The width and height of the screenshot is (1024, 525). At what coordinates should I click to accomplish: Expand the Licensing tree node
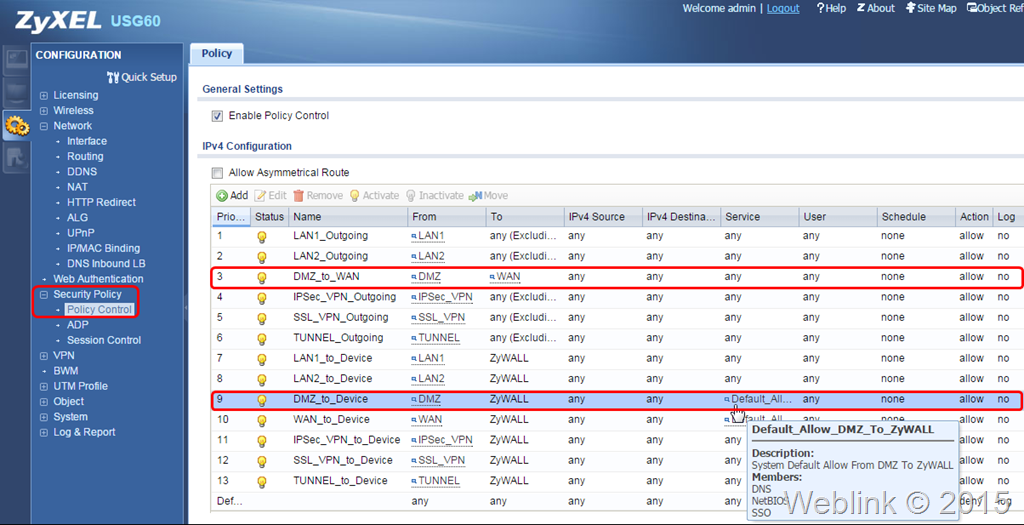point(44,95)
